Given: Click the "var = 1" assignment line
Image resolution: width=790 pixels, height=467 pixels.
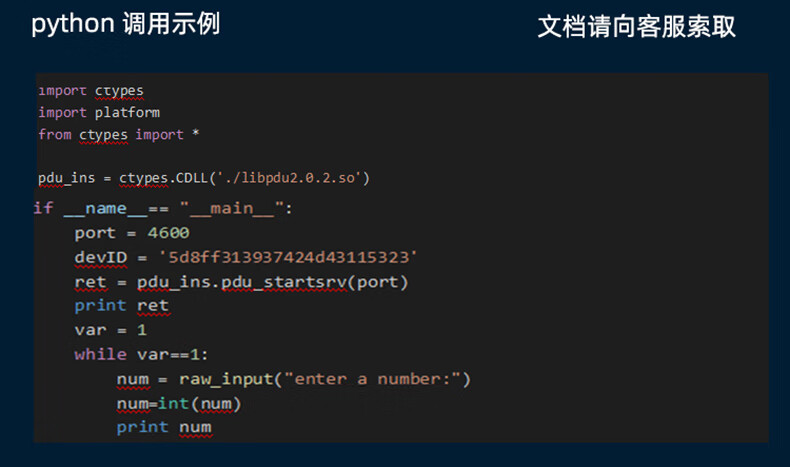Looking at the screenshot, I should point(111,330).
